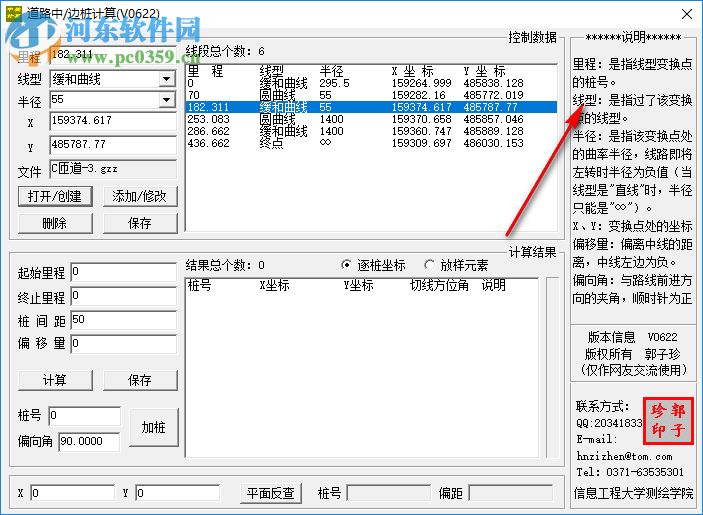Click the control Y coordinate field 485787.77

(113, 145)
